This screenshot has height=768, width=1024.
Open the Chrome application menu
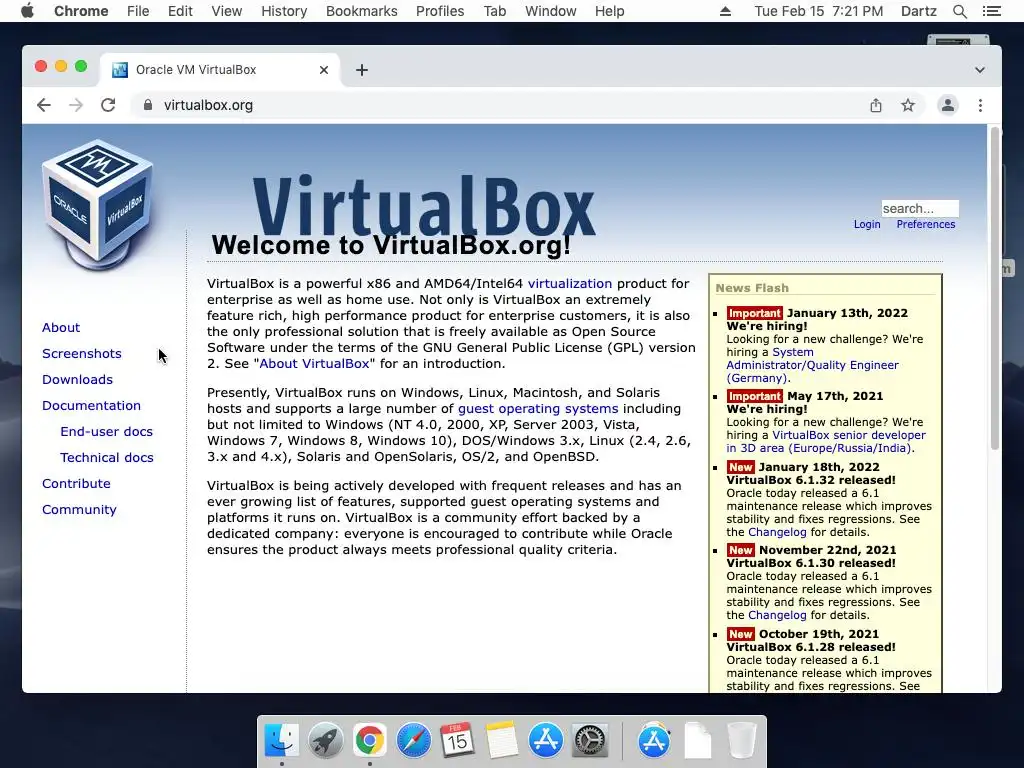(81, 11)
